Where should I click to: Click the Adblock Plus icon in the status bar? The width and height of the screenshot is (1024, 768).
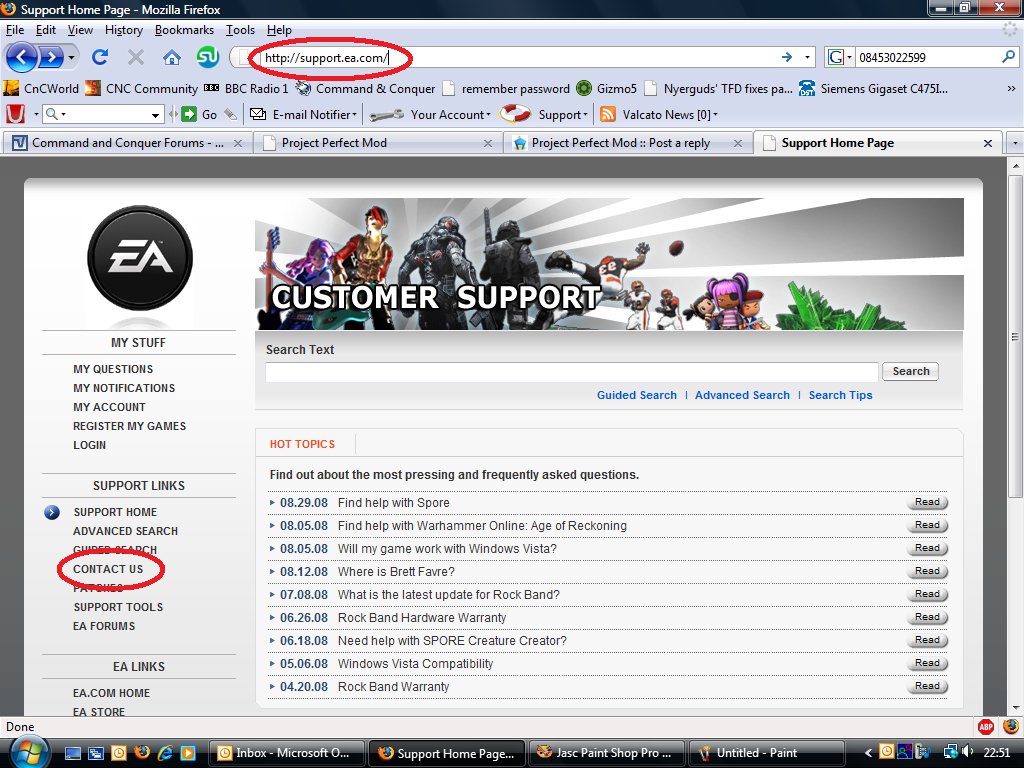coord(985,726)
